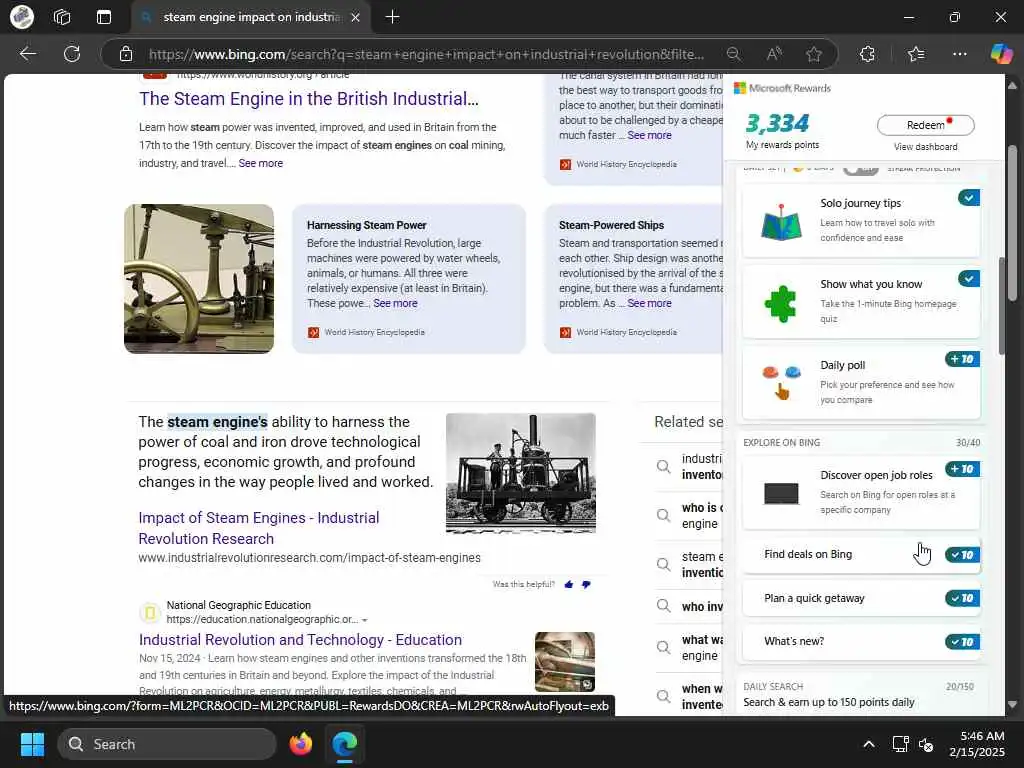Reload the current Bing page
Screen dimensions: 1024x768
coord(72,54)
